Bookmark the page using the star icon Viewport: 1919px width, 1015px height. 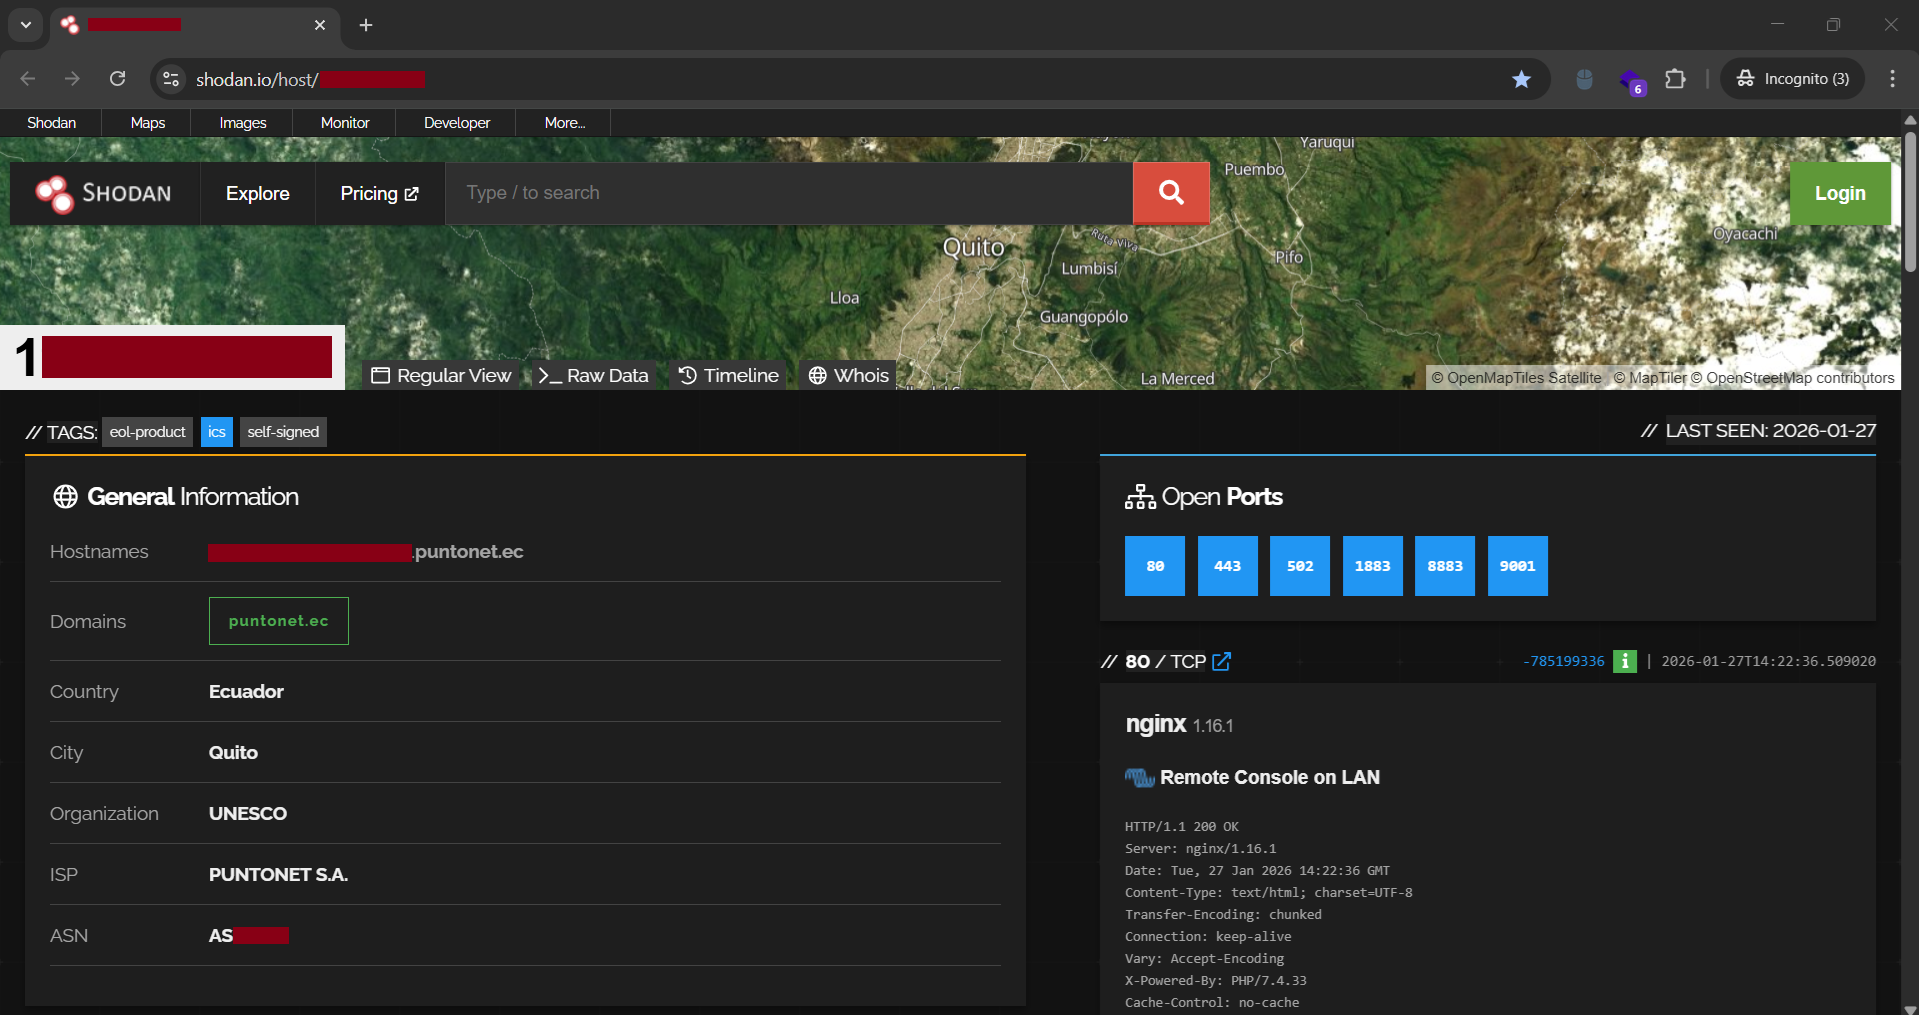pyautogui.click(x=1522, y=78)
